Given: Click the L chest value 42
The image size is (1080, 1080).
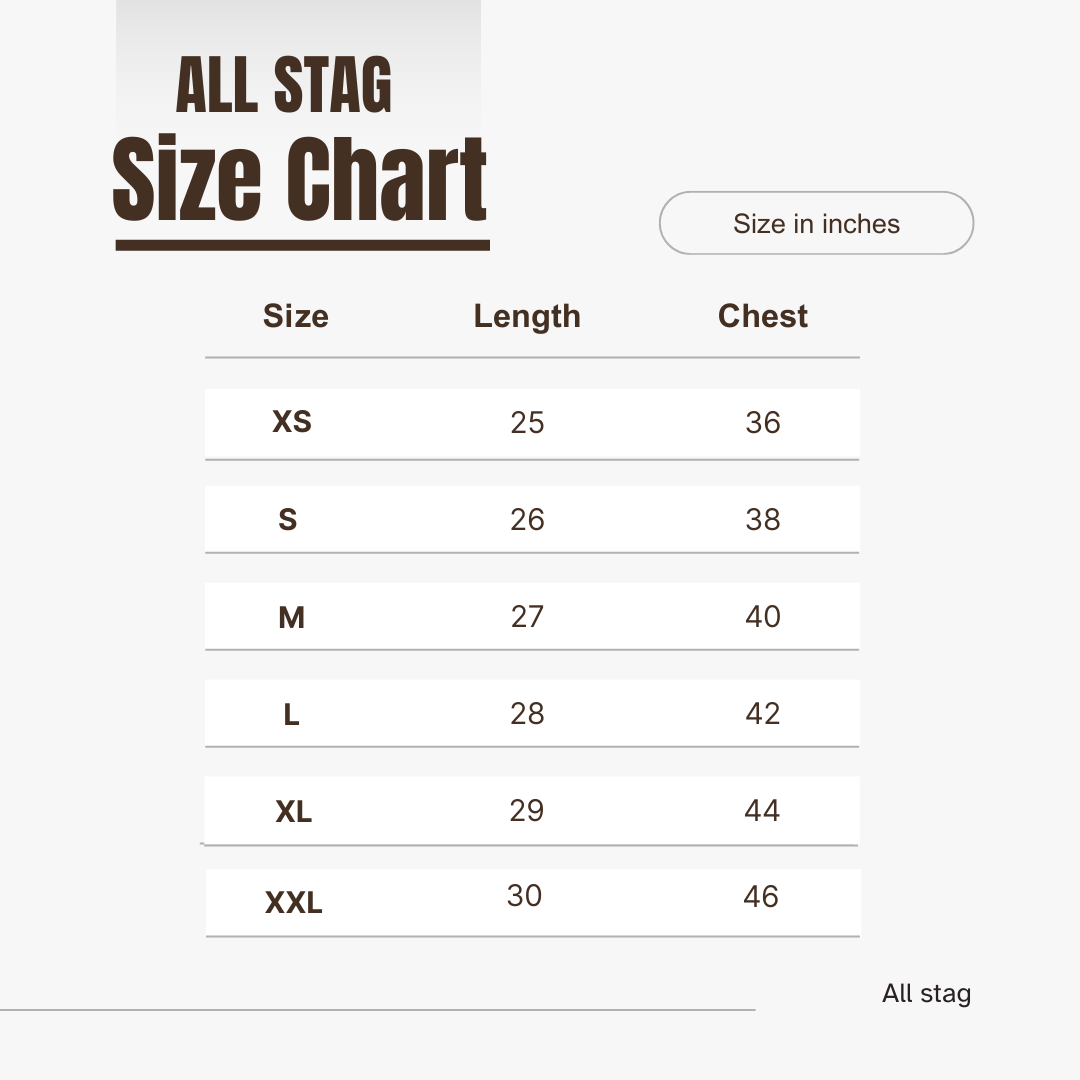Looking at the screenshot, I should [x=762, y=714].
